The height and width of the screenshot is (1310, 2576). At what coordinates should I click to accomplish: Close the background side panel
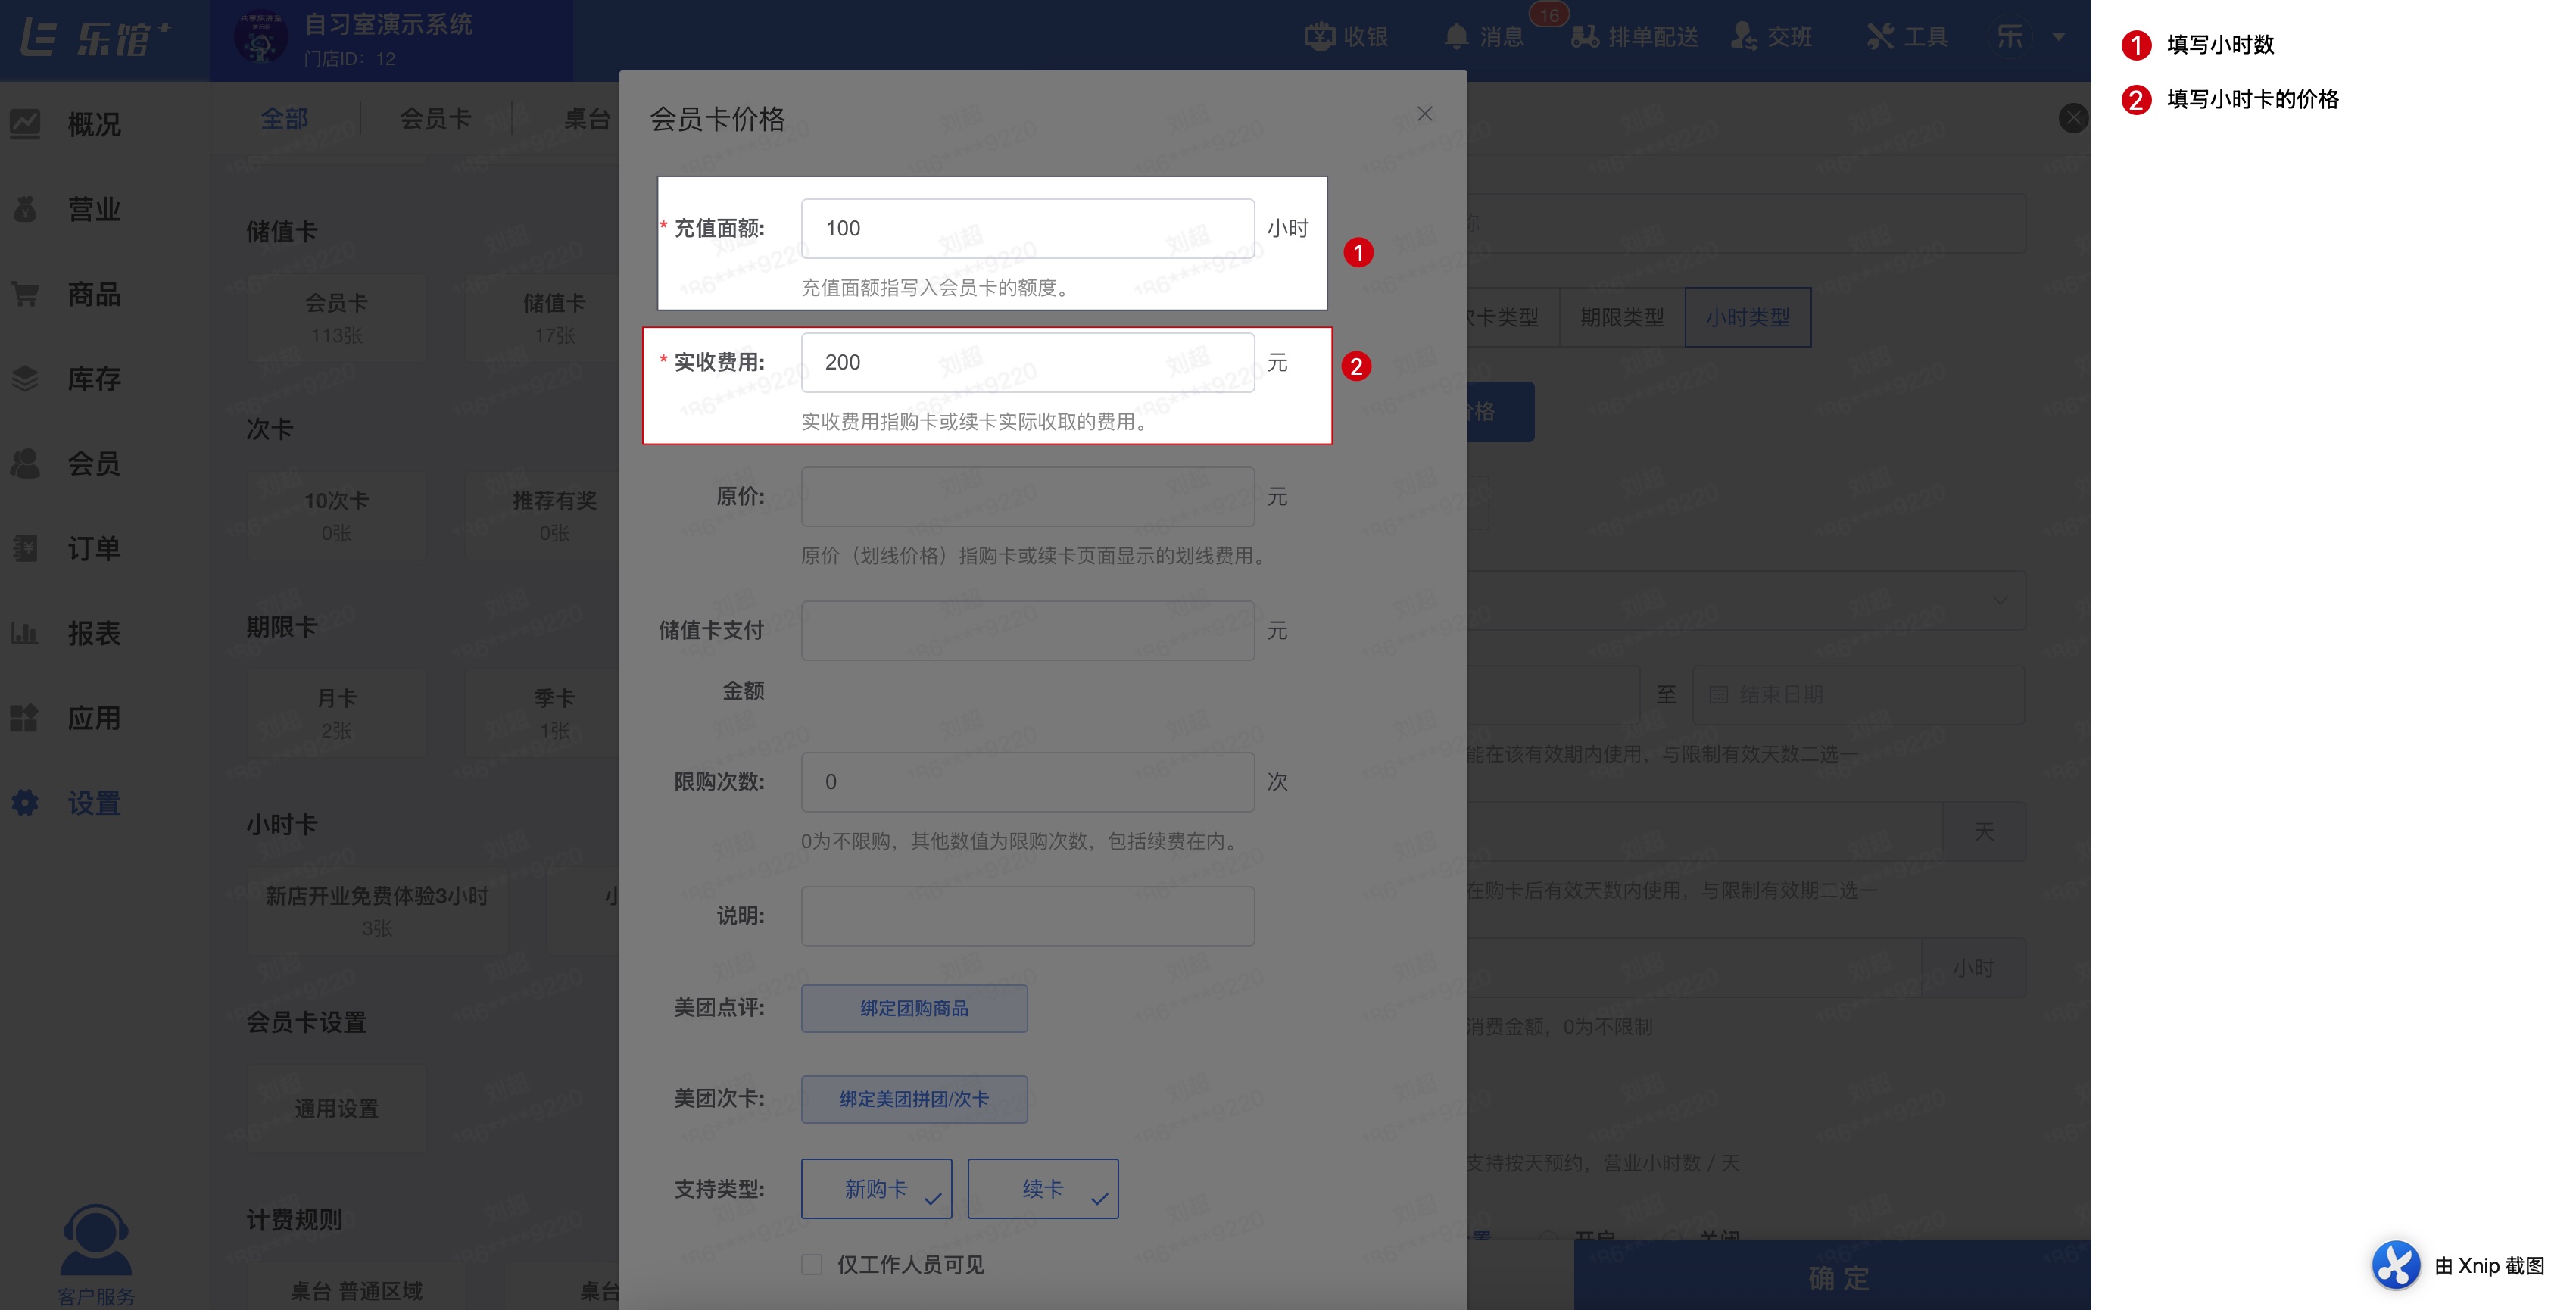coord(2073,118)
